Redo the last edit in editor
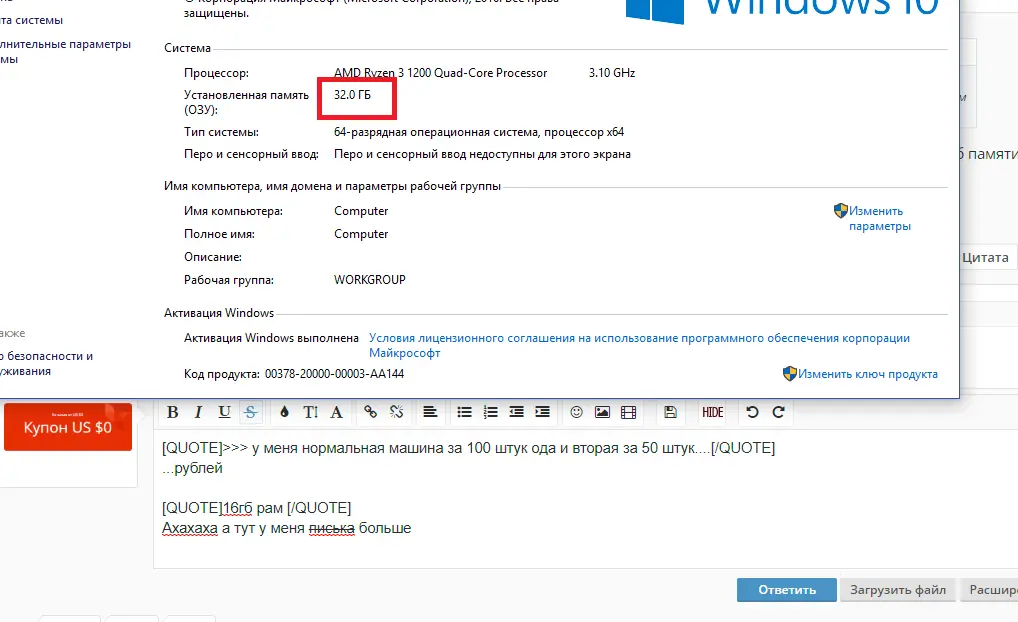This screenshot has height=622, width=1018. (778, 412)
